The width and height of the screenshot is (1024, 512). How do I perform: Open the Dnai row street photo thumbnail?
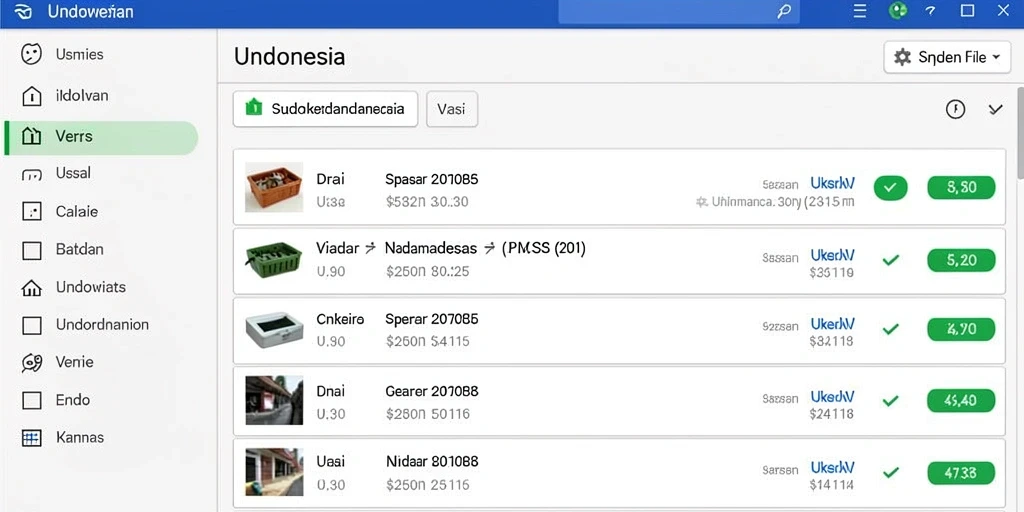[x=274, y=400]
